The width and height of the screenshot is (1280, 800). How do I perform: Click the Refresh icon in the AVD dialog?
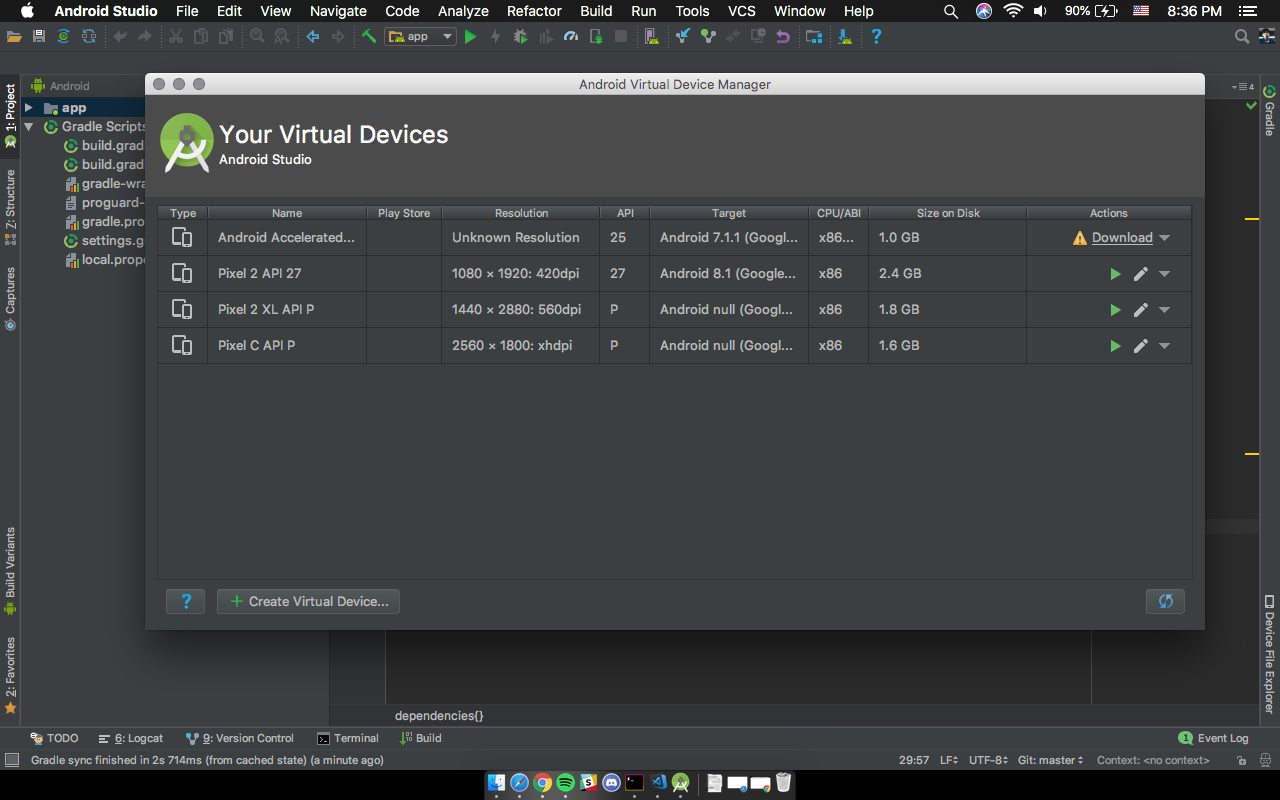[x=1164, y=601]
